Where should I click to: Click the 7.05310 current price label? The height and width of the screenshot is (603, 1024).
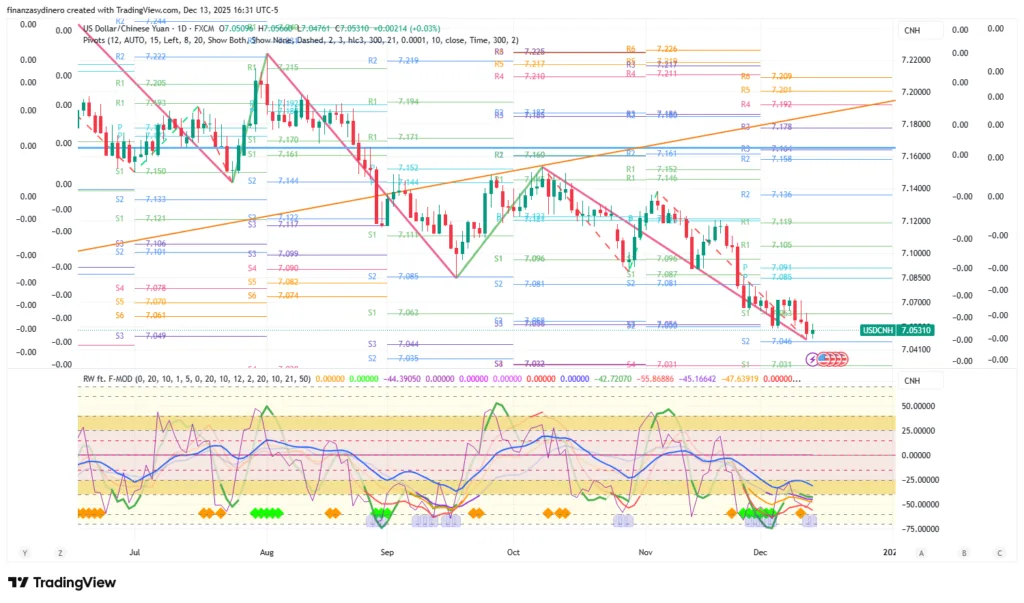pyautogui.click(x=916, y=329)
